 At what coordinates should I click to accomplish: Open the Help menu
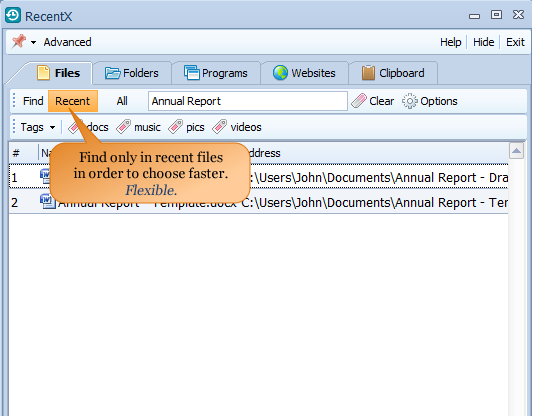pyautogui.click(x=451, y=42)
